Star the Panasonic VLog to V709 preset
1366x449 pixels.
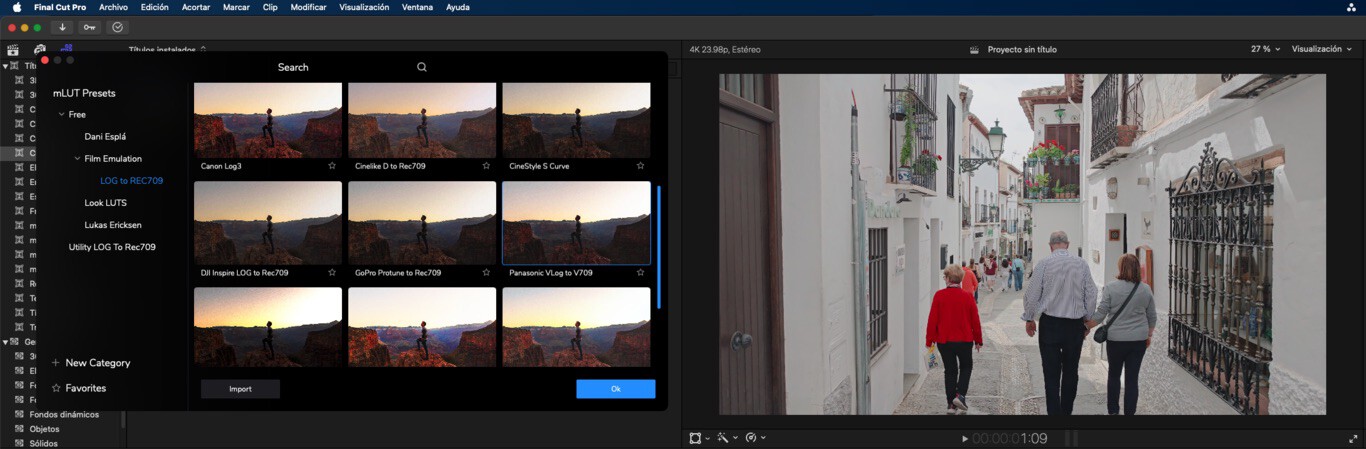click(x=640, y=272)
